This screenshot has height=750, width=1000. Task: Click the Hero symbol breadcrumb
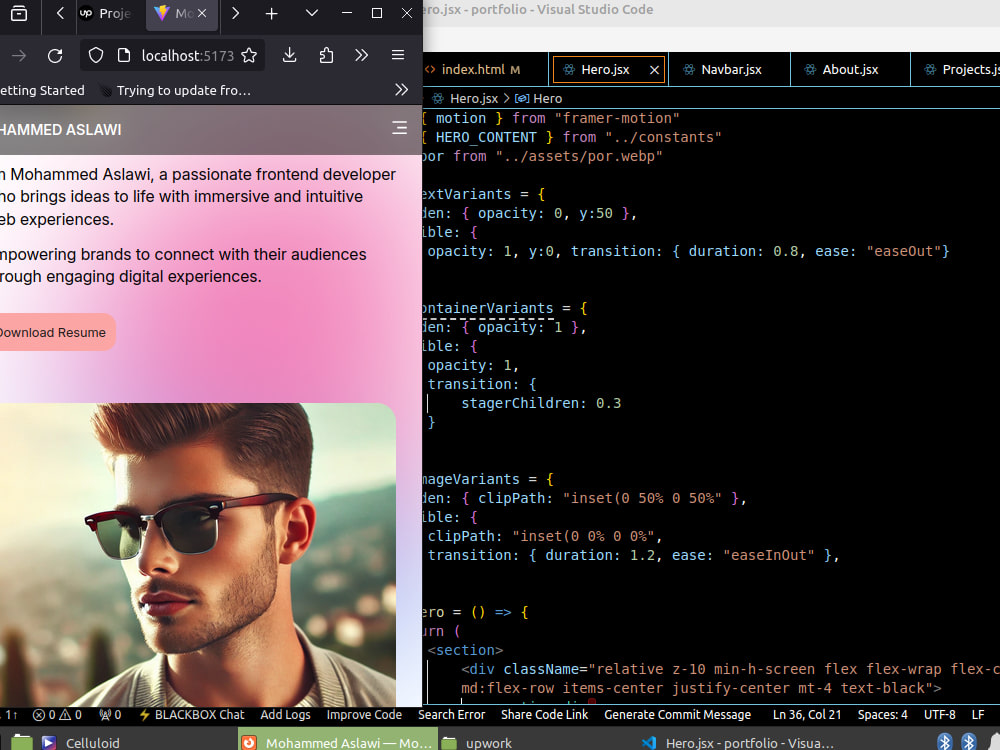(539, 99)
